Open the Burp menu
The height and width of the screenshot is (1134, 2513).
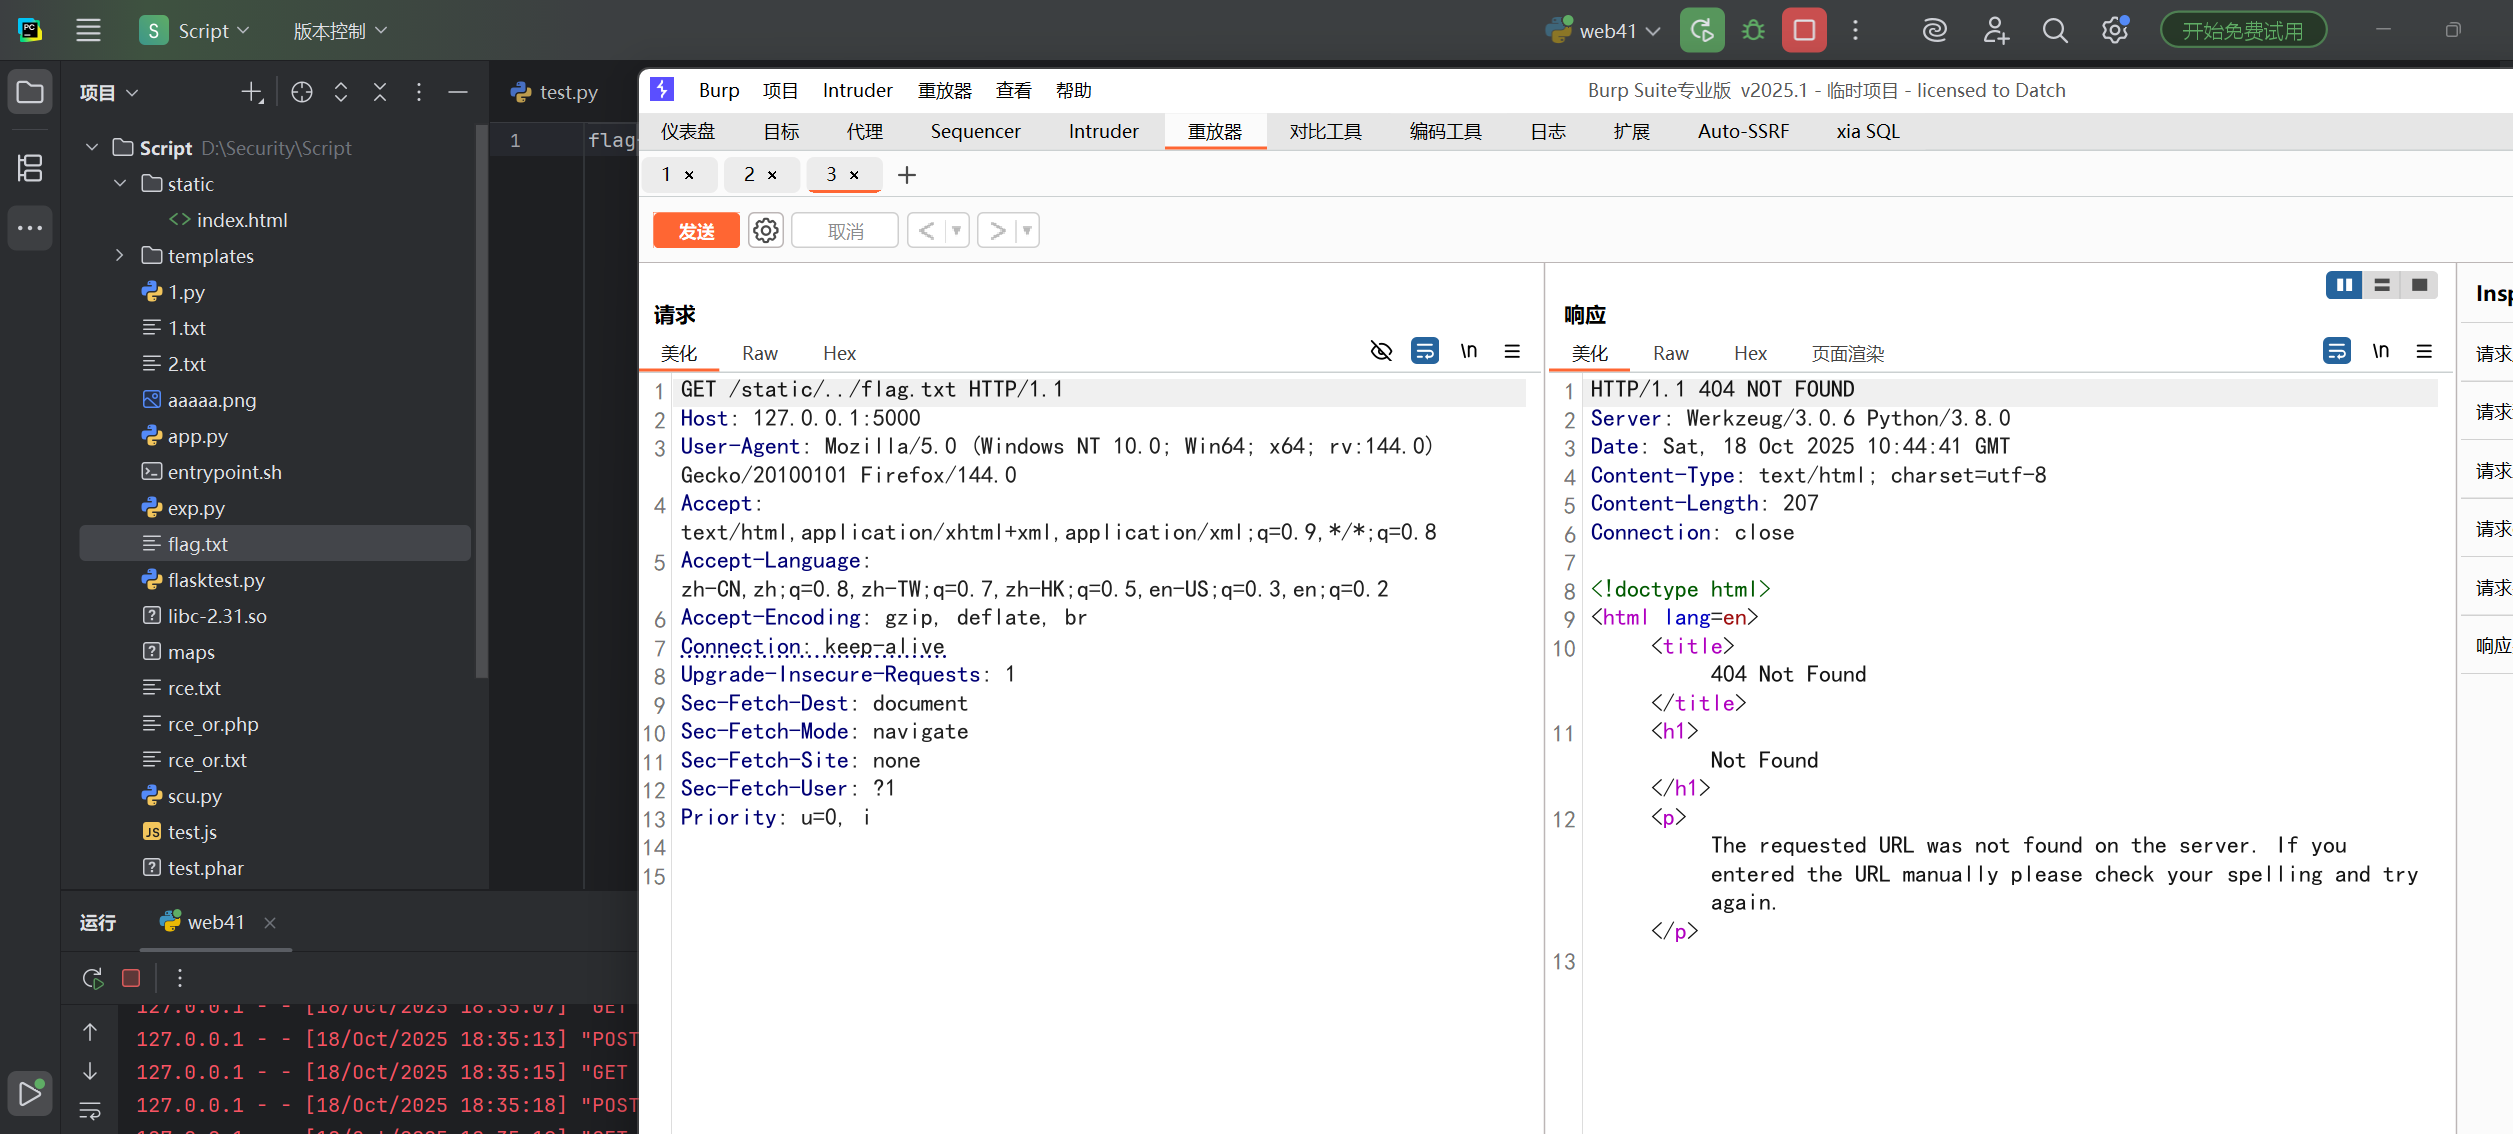coord(719,90)
